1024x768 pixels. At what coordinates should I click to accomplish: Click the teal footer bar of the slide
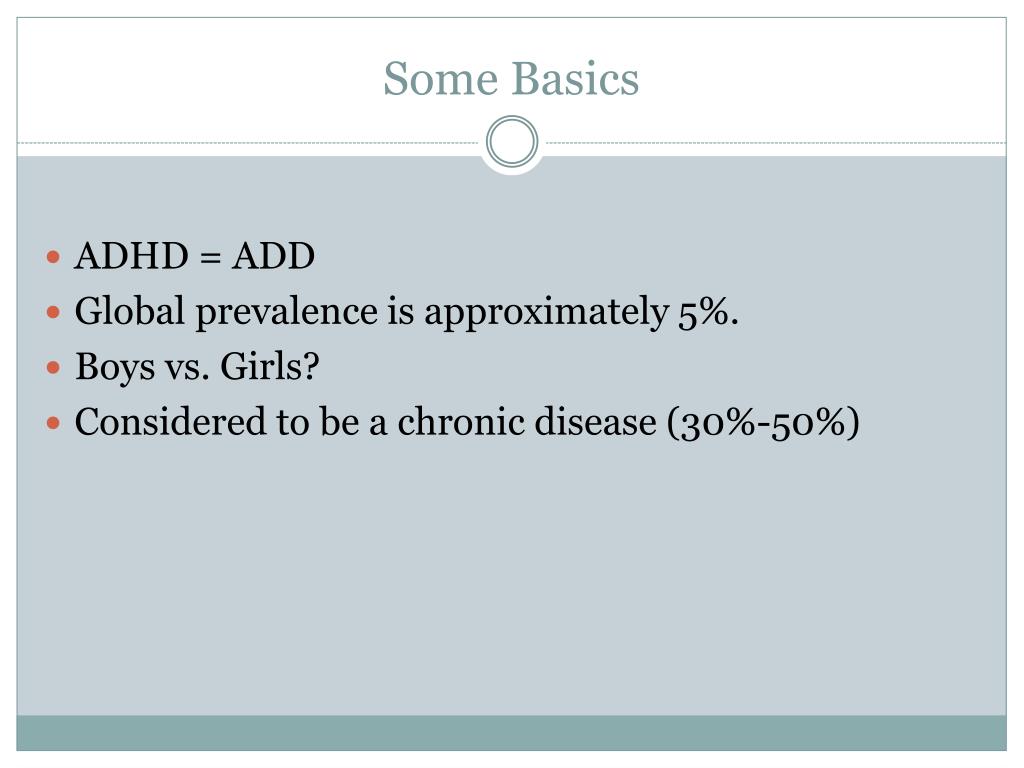(x=511, y=733)
